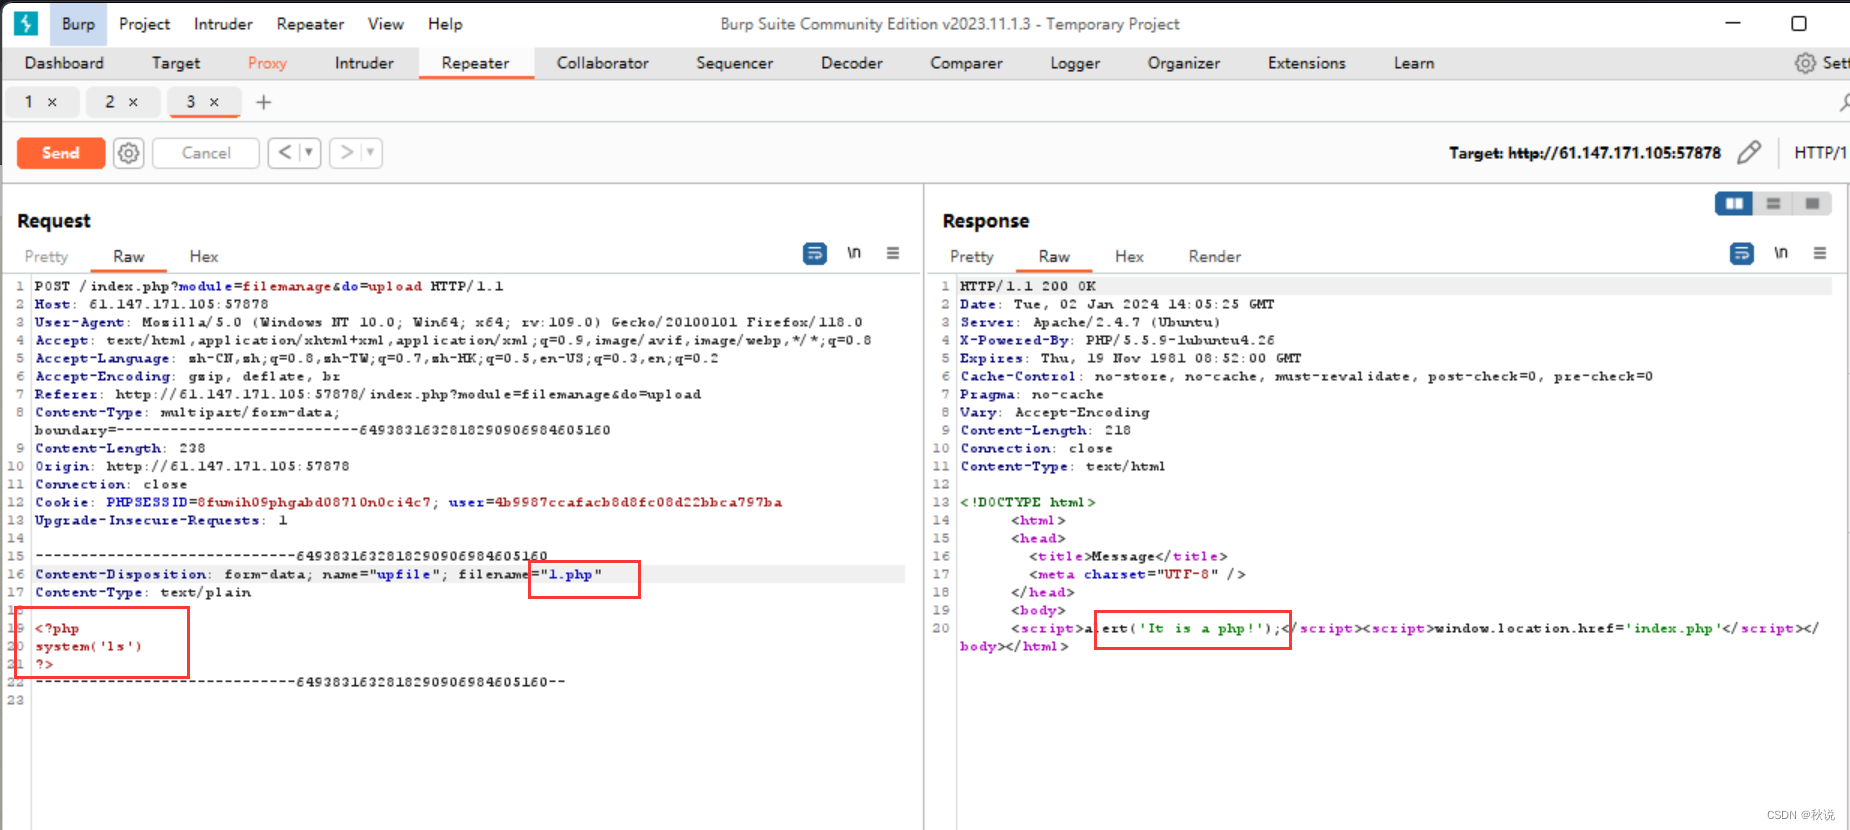Select combined tabbed layout view icon
Image resolution: width=1850 pixels, height=830 pixels.
(x=1812, y=204)
